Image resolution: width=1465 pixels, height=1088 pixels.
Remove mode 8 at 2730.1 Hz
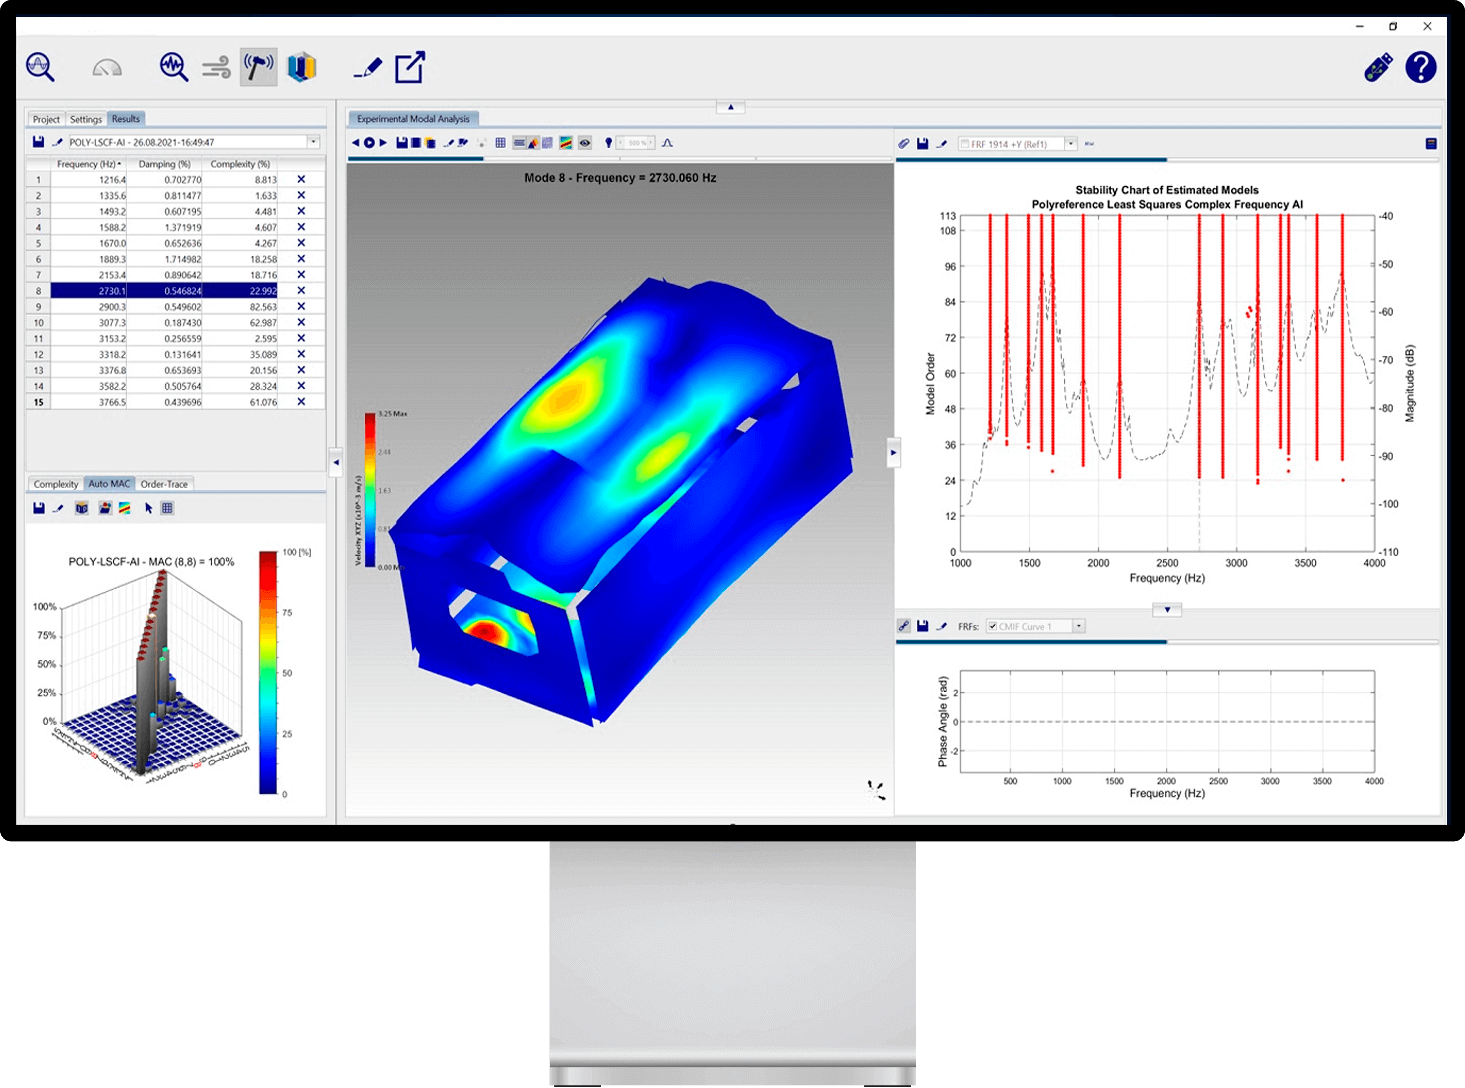tap(301, 291)
